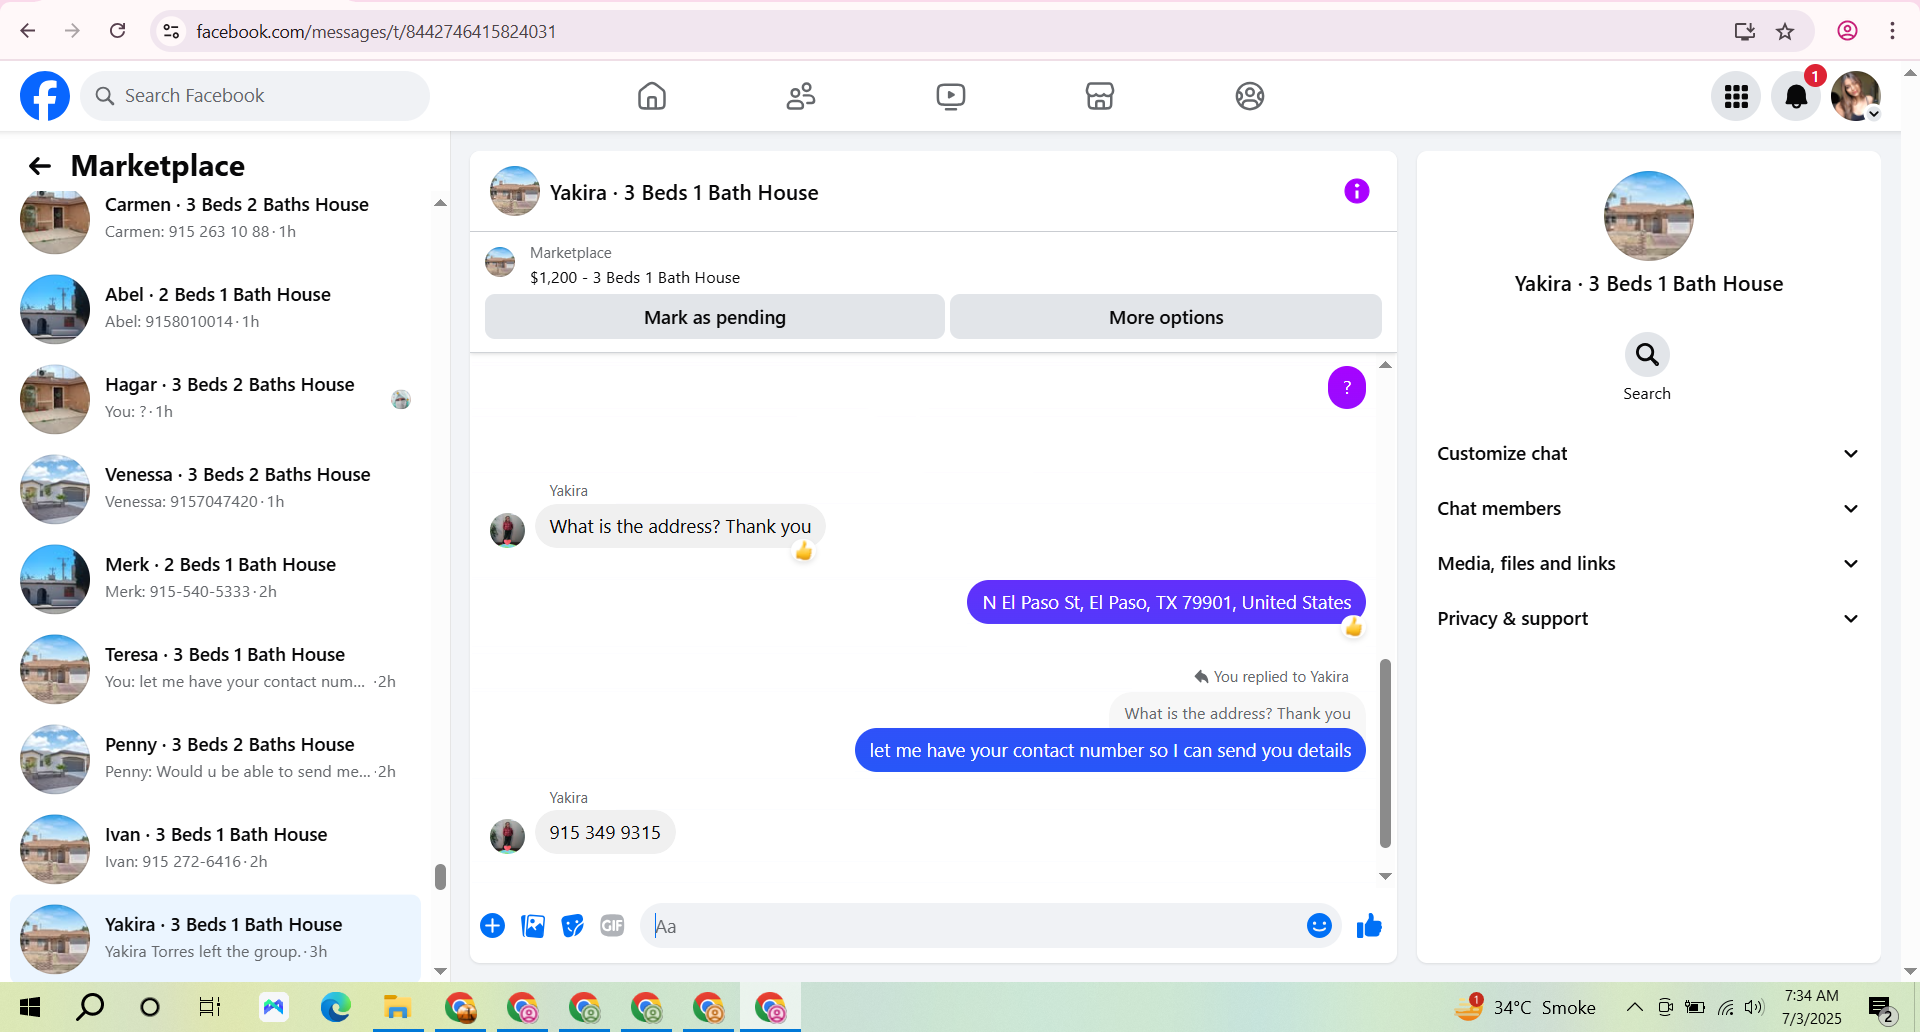Click the browser back arrow
The height and width of the screenshot is (1032, 1920).
coord(28,31)
